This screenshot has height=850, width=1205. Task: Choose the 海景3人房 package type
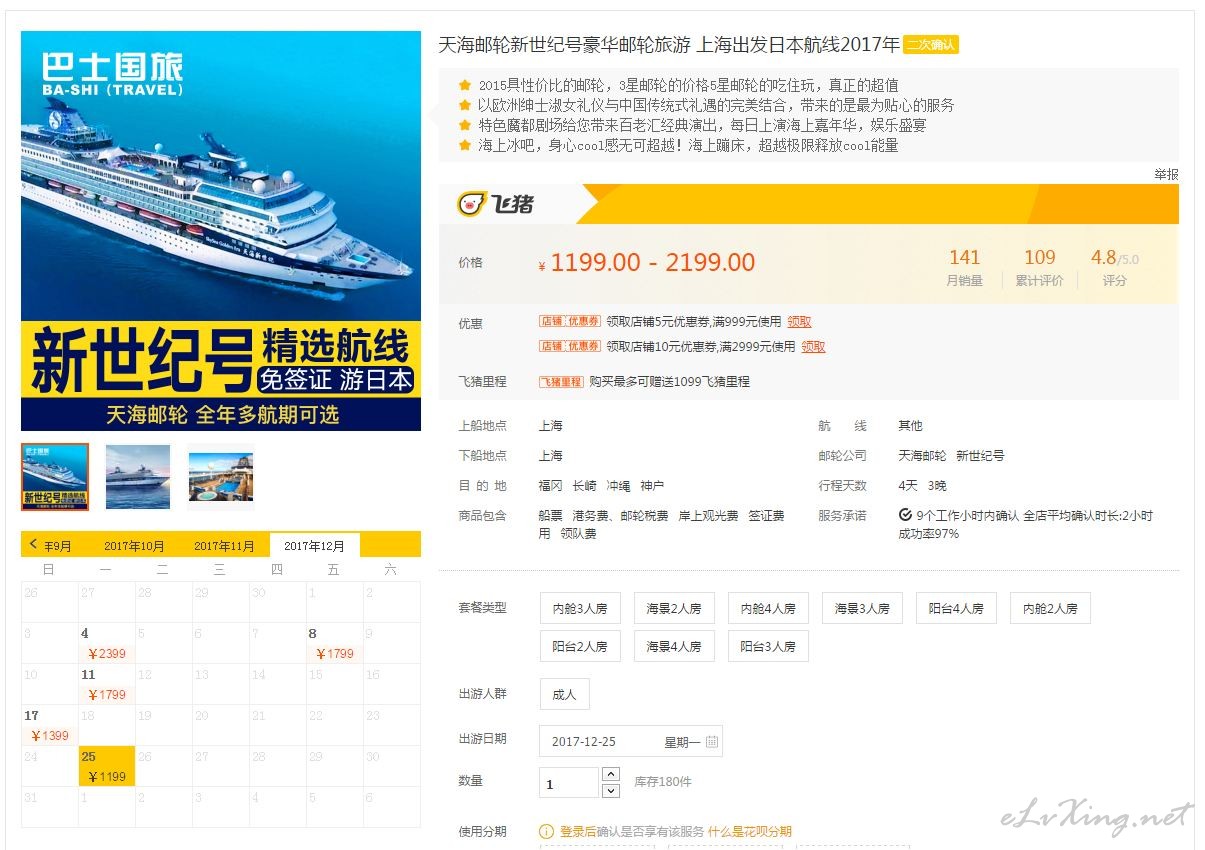tap(862, 608)
